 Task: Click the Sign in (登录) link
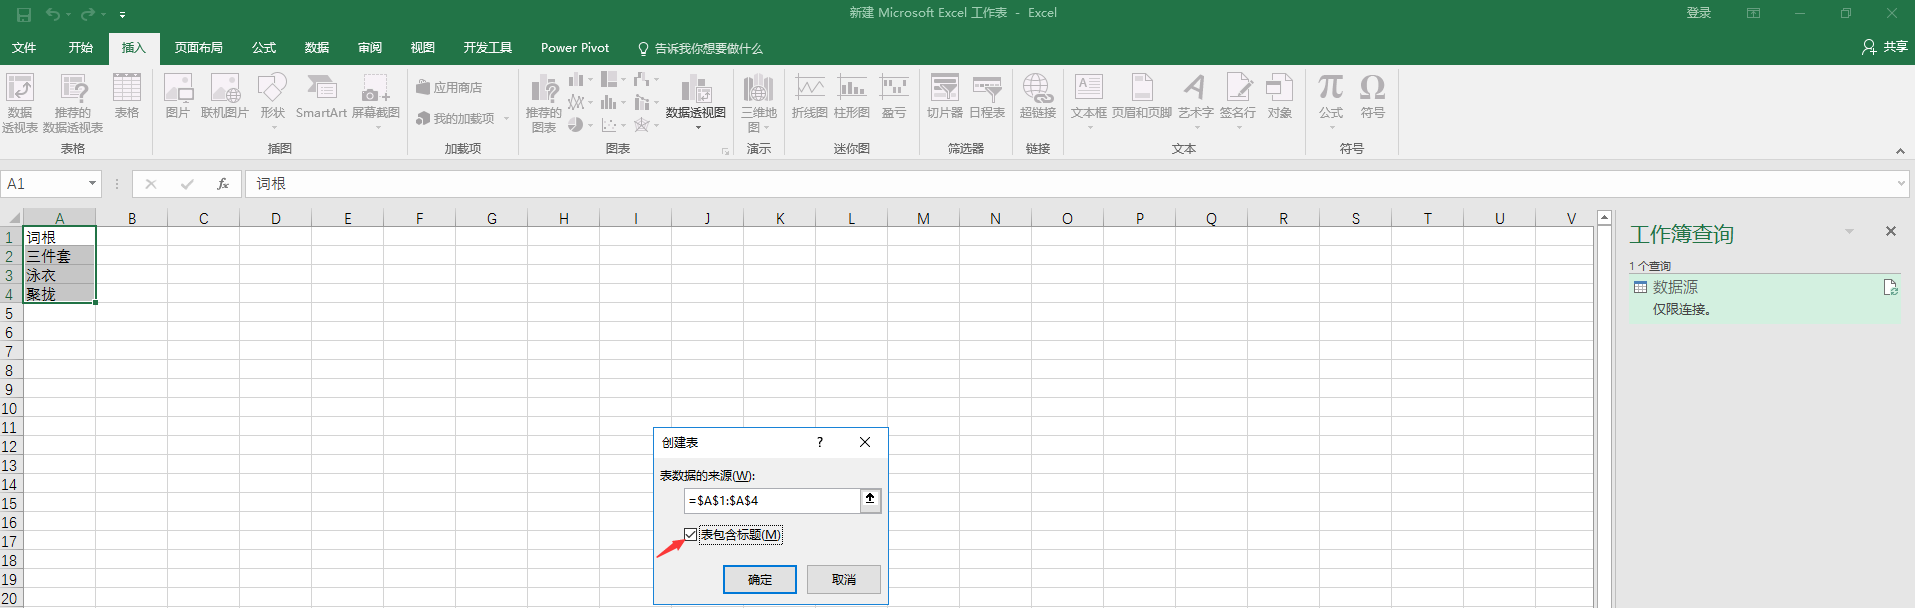coord(1699,13)
